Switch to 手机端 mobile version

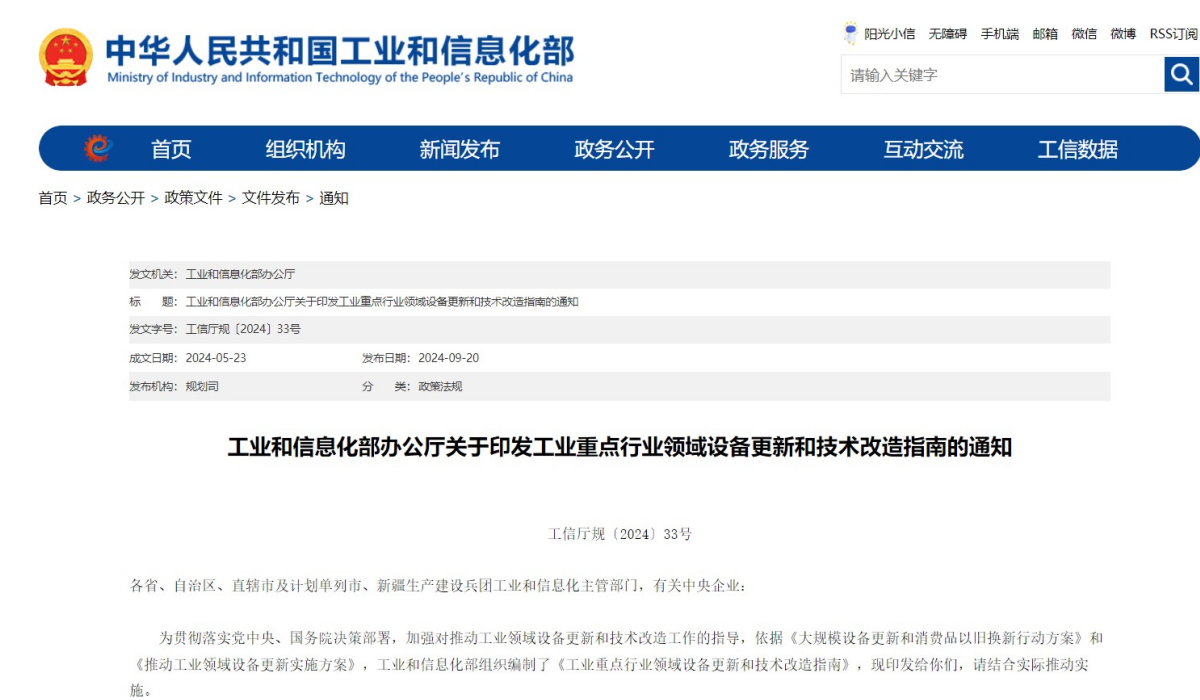(x=1000, y=33)
